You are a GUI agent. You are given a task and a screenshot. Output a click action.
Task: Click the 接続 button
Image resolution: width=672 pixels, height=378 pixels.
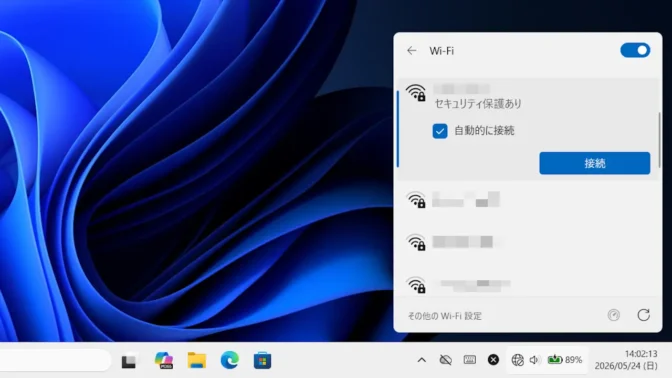point(594,163)
